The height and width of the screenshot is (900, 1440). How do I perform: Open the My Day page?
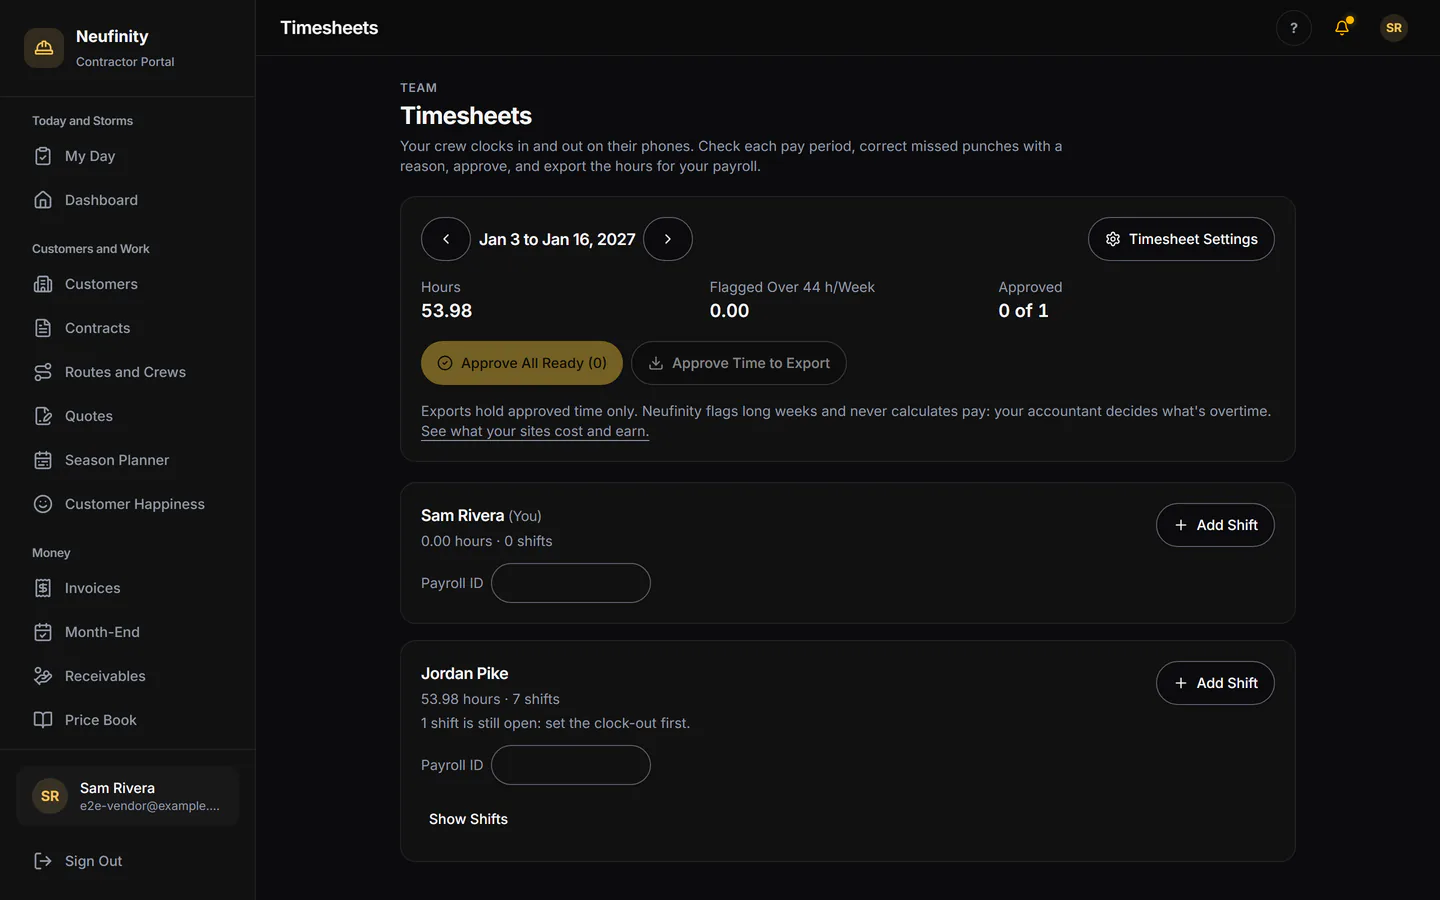[x=127, y=156]
